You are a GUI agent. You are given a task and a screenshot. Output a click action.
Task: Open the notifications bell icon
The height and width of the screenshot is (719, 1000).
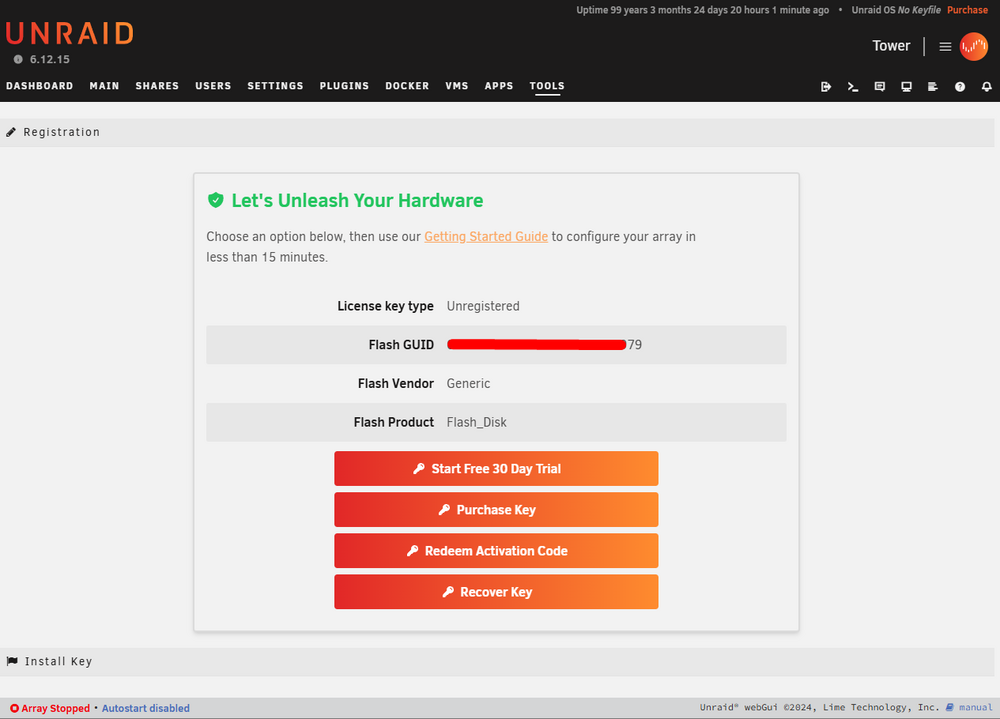(x=987, y=87)
